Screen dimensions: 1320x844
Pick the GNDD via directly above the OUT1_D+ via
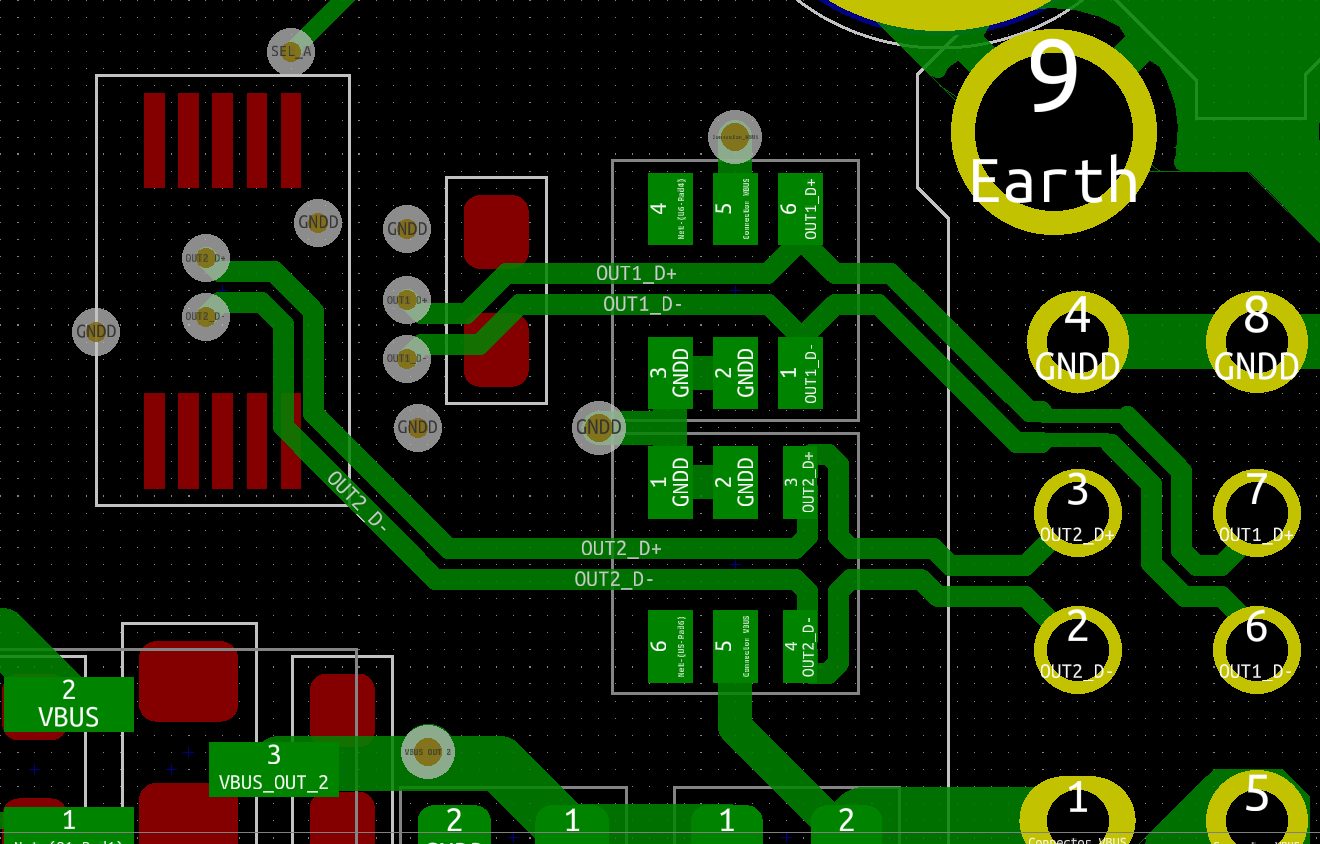(407, 229)
